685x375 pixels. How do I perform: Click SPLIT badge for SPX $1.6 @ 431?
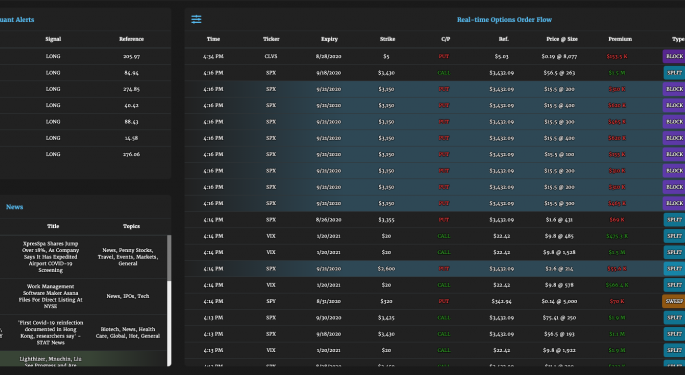(x=674, y=219)
